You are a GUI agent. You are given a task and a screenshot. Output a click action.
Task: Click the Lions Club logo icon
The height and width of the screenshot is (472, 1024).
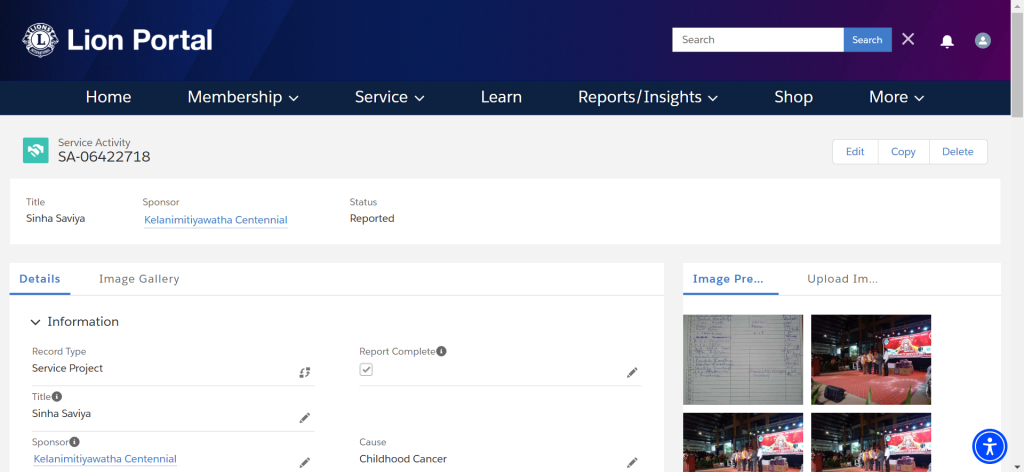pyautogui.click(x=40, y=40)
